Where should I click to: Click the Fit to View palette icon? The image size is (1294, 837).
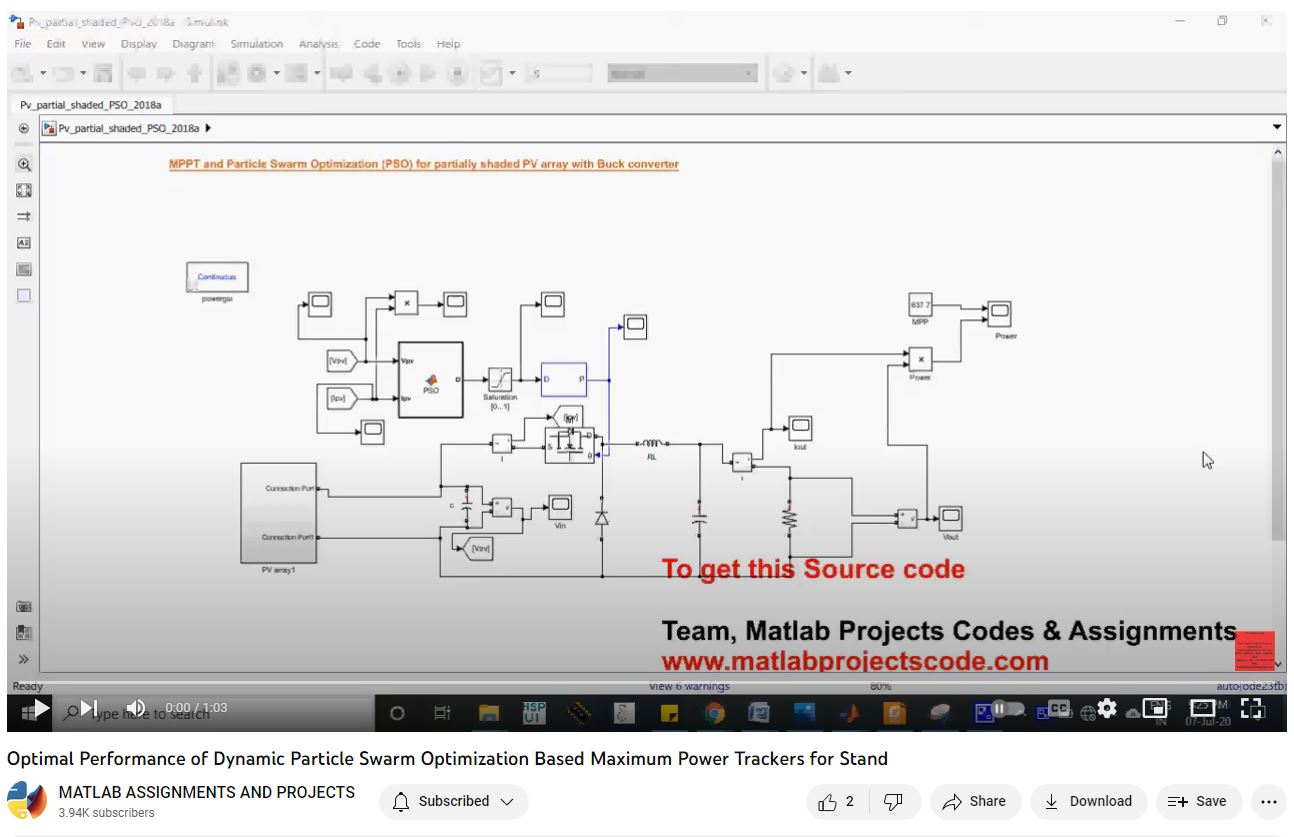(x=24, y=191)
